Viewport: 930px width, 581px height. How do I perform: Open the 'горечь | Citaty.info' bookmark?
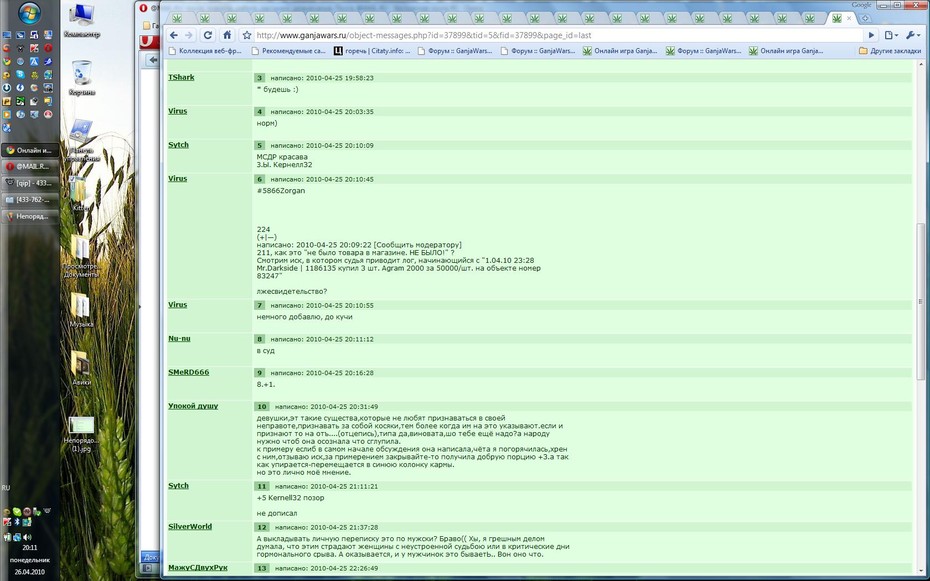372,51
